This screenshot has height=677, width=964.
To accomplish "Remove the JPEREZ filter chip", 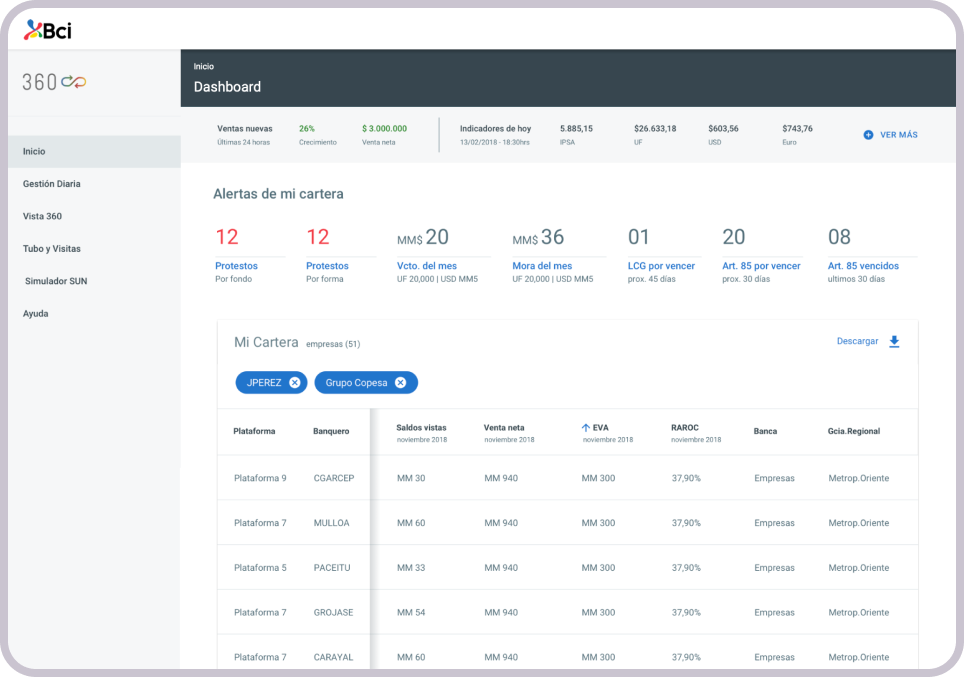I will click(x=294, y=383).
